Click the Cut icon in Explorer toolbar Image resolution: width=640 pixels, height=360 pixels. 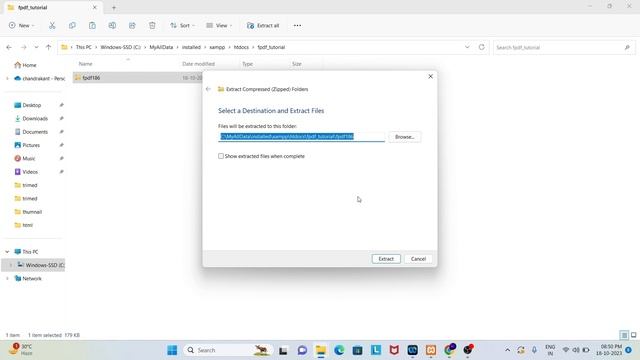click(52, 25)
